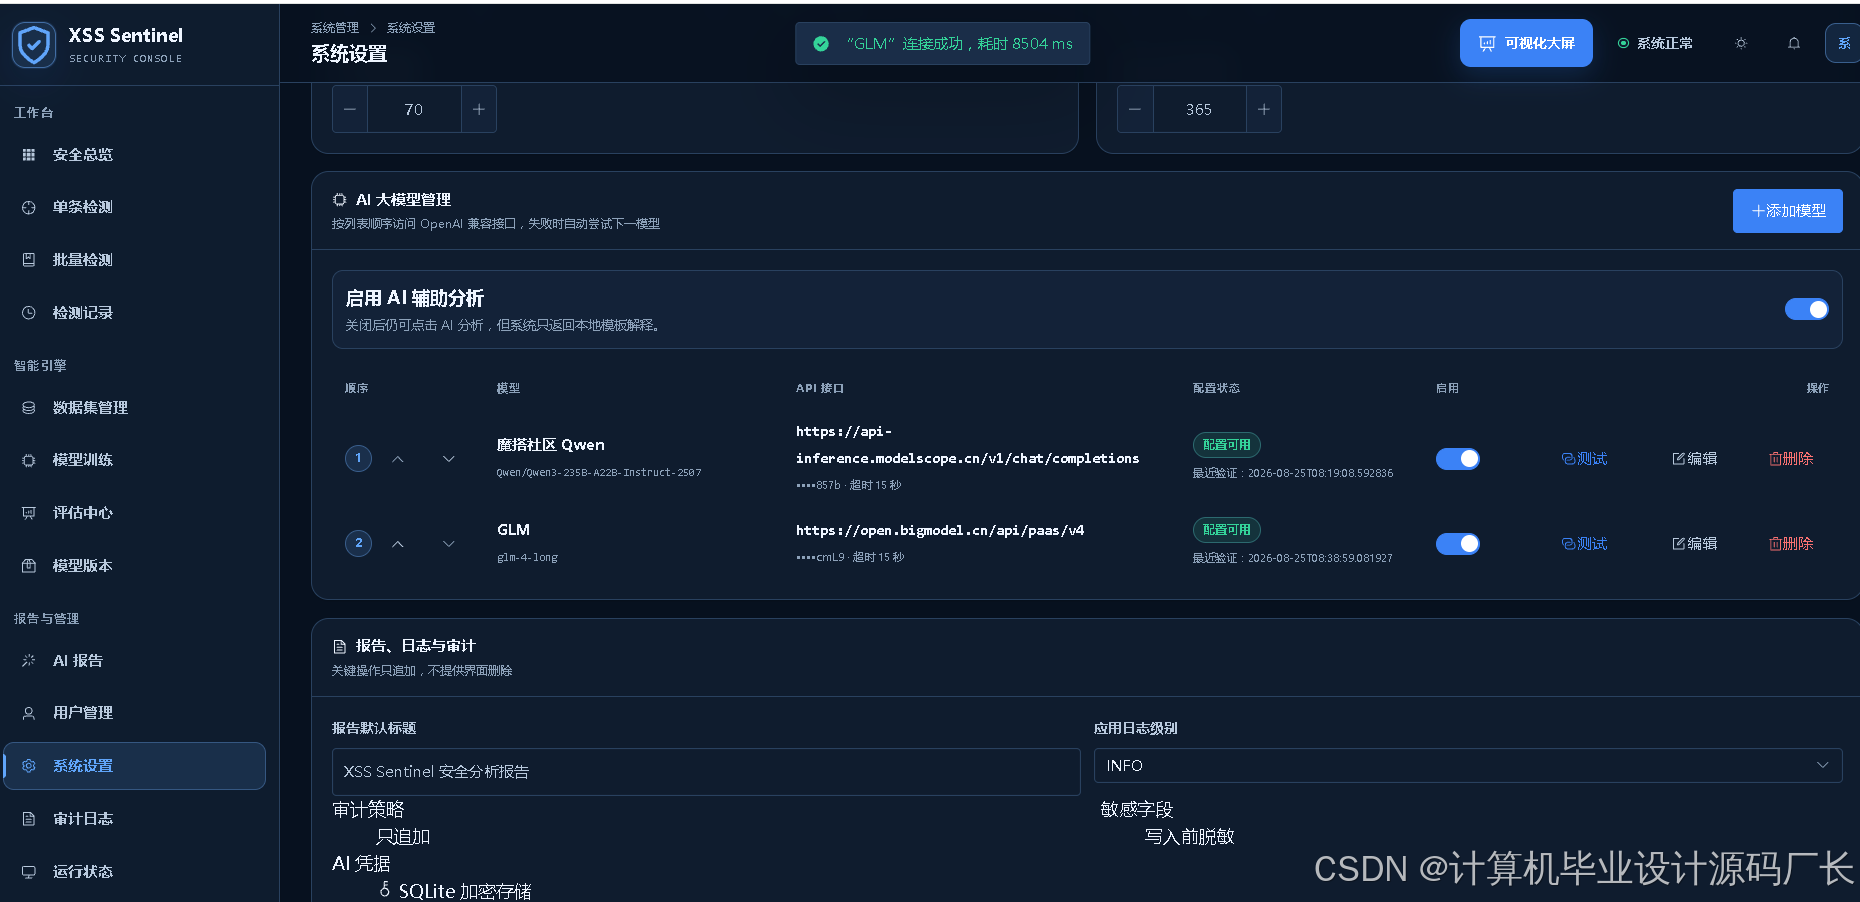Disable the 魔搭社区 Qwen model toggle

(x=1458, y=459)
